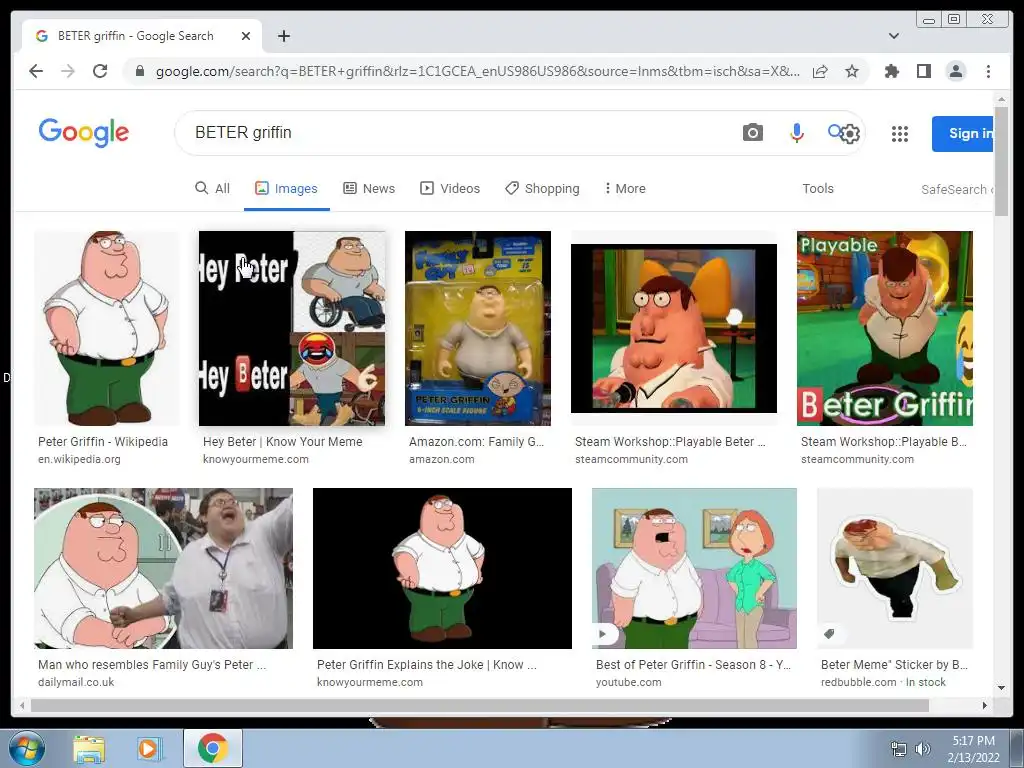Open man resembling Peter Griffin image
Viewport: 1024px width, 768px height.
click(x=163, y=568)
